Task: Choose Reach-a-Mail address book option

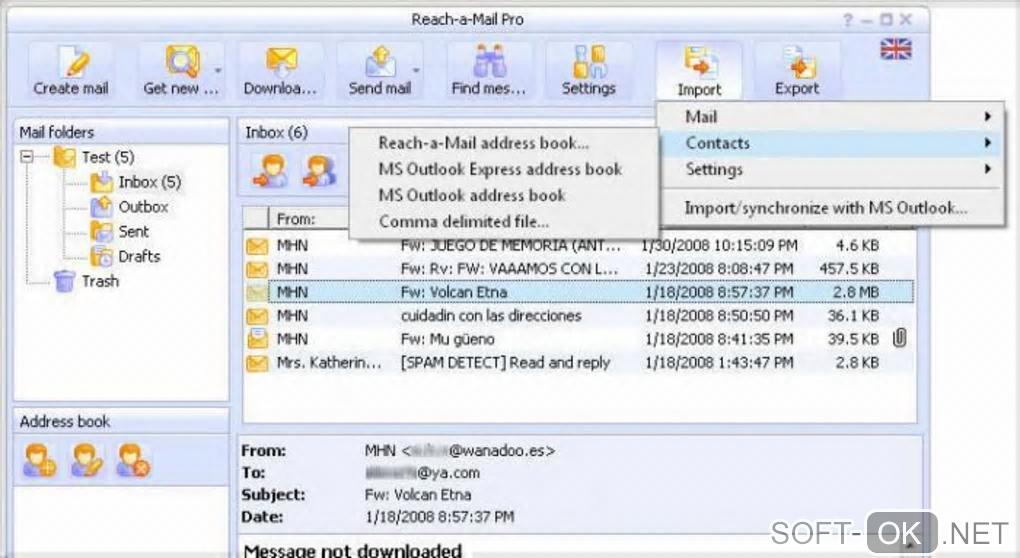Action: click(x=484, y=143)
